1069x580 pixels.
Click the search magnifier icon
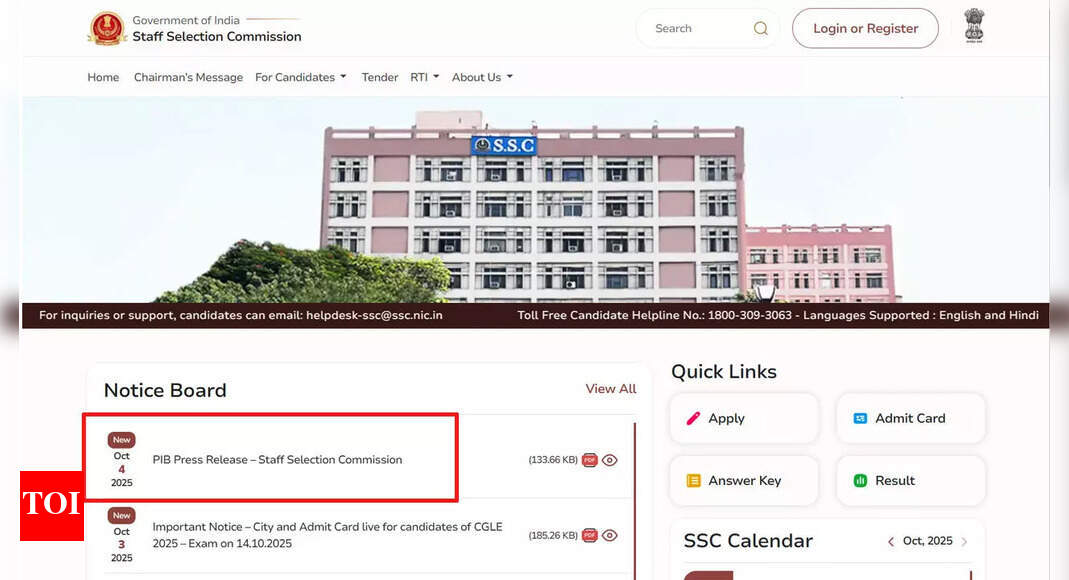(761, 29)
